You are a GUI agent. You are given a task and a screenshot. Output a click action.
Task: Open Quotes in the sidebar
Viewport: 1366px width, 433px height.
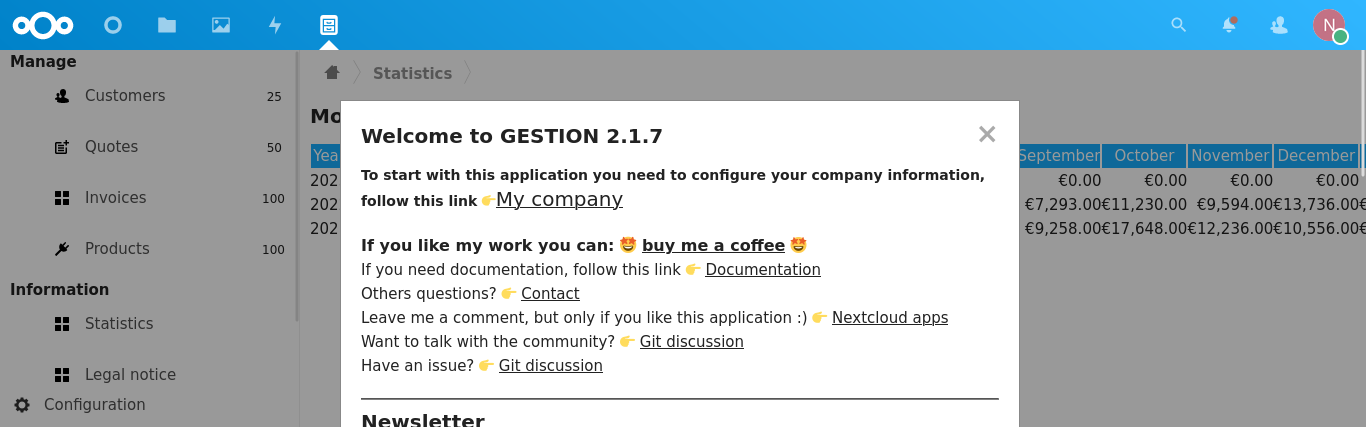pos(111,147)
